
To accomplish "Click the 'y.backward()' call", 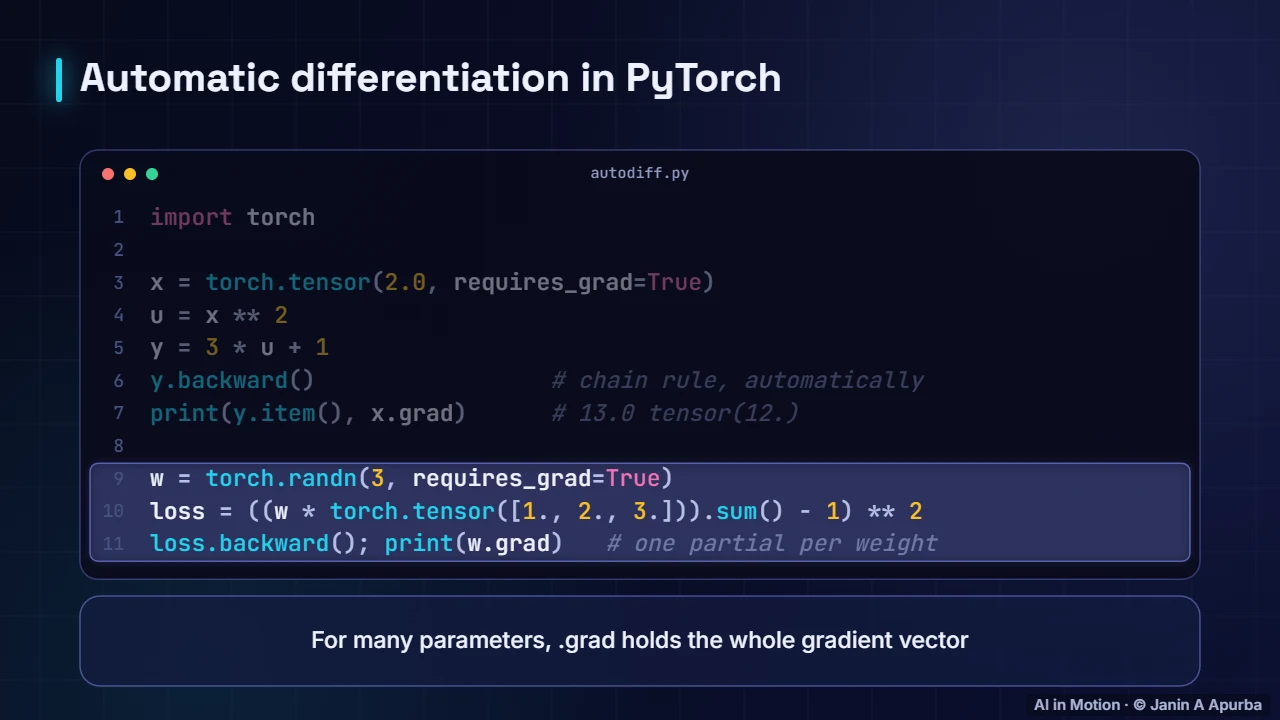I will pyautogui.click(x=232, y=380).
